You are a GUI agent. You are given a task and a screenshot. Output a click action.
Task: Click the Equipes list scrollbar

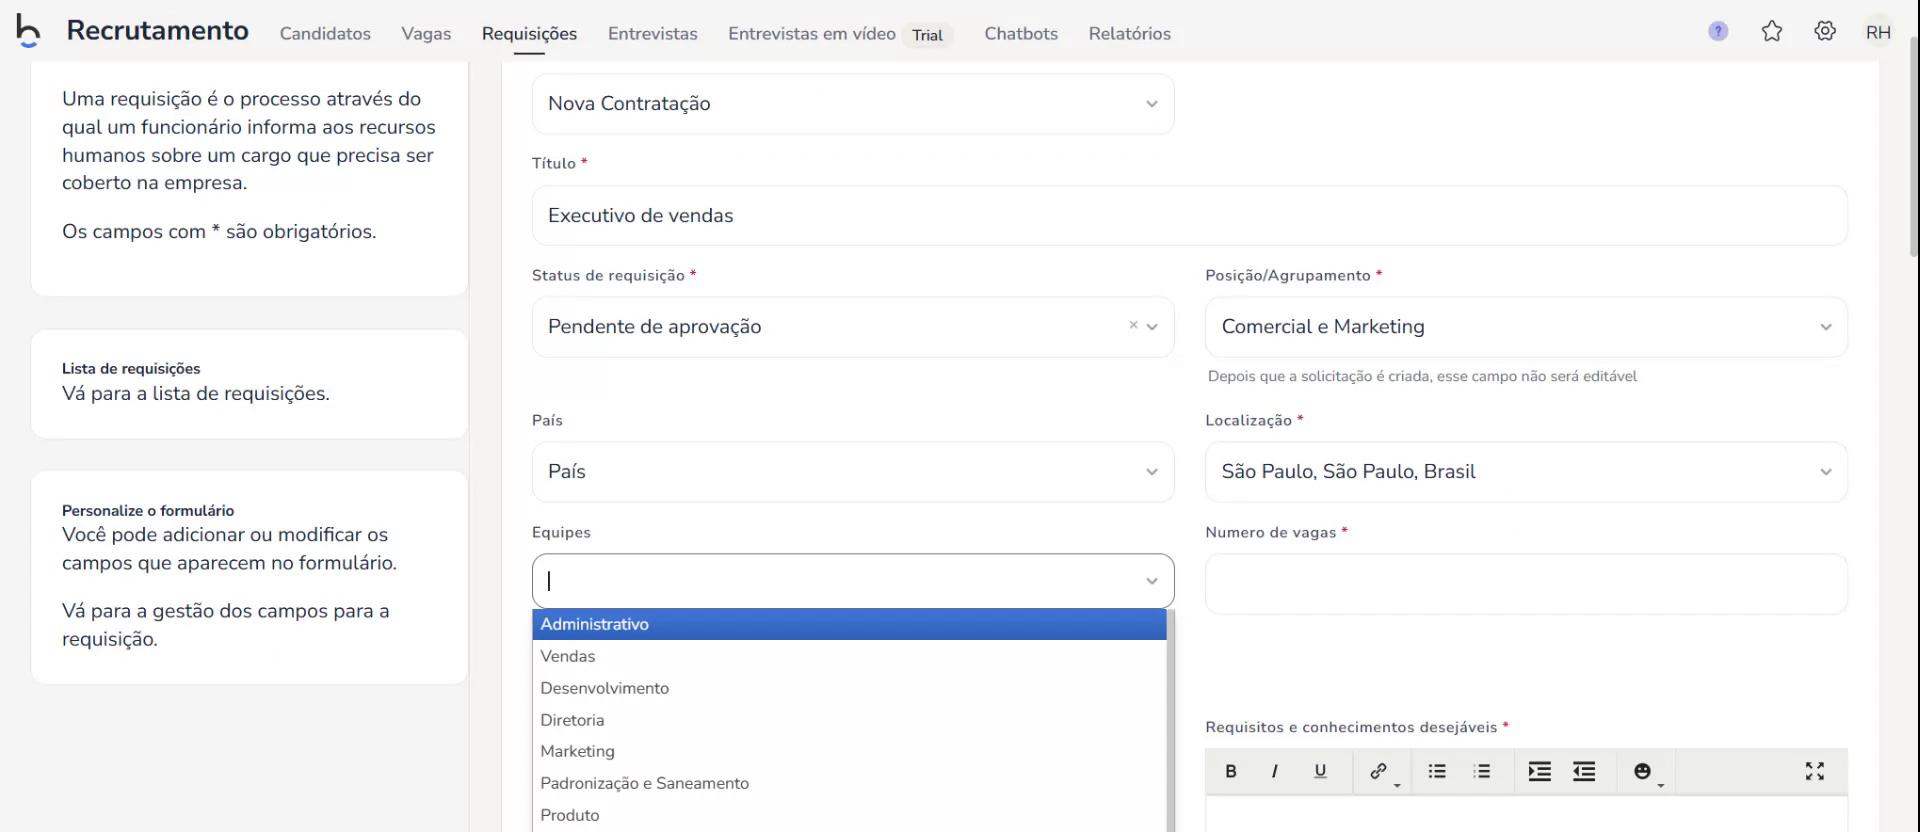point(1170,720)
